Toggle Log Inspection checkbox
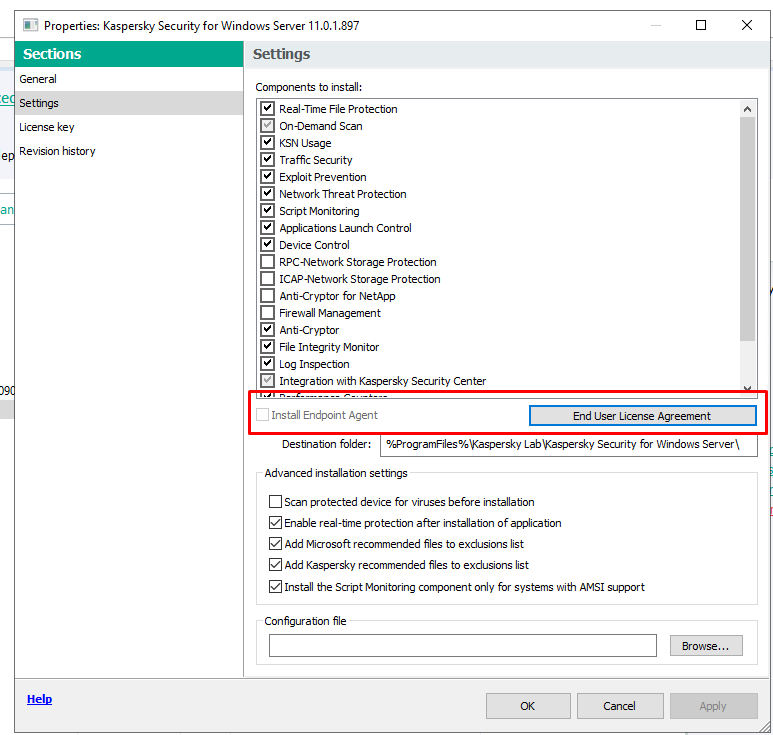 pyautogui.click(x=267, y=363)
